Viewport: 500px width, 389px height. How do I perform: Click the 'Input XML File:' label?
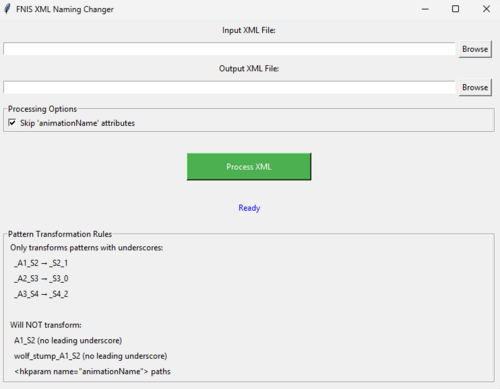pyautogui.click(x=249, y=30)
